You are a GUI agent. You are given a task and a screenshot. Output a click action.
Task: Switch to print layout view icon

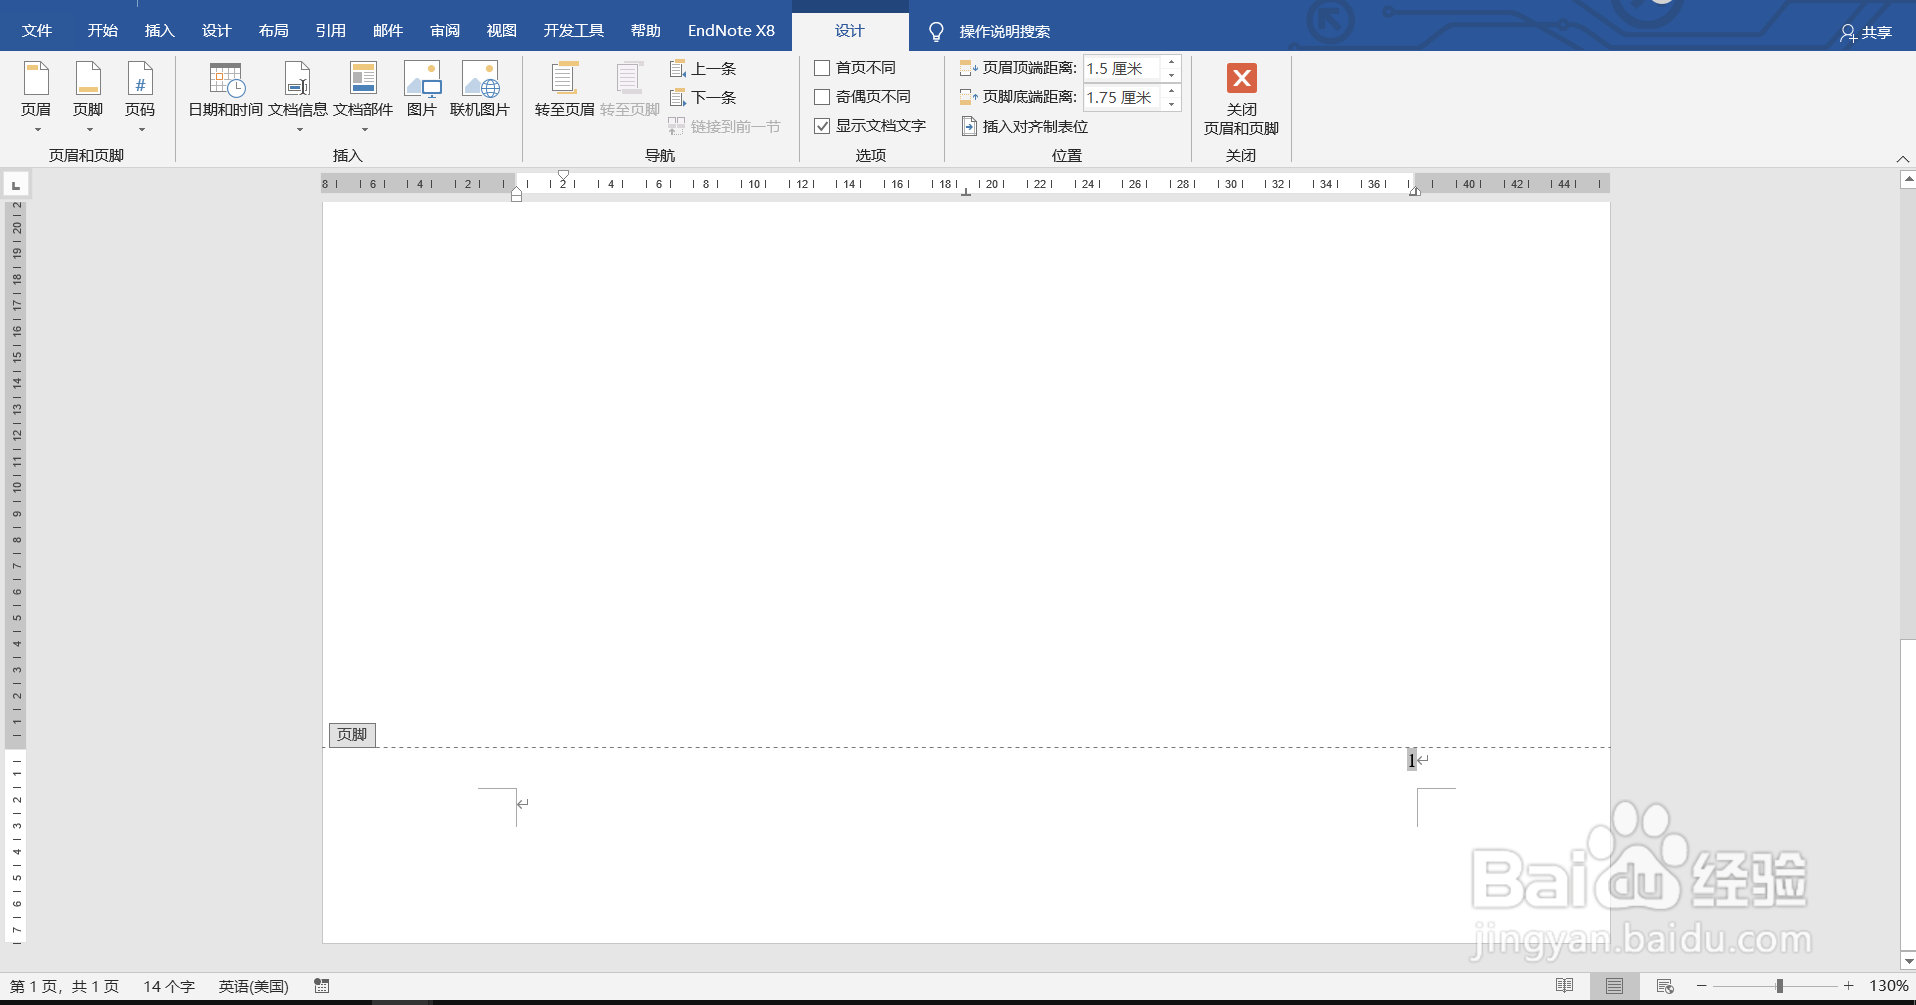click(x=1614, y=986)
